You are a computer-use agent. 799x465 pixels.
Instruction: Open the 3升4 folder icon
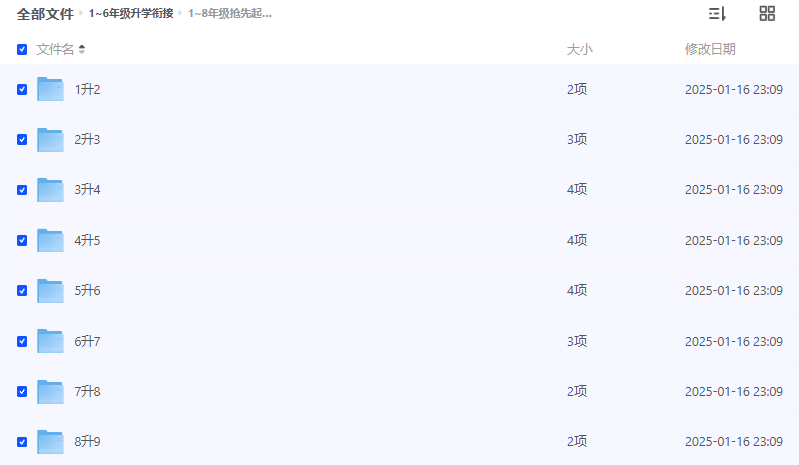tap(50, 189)
